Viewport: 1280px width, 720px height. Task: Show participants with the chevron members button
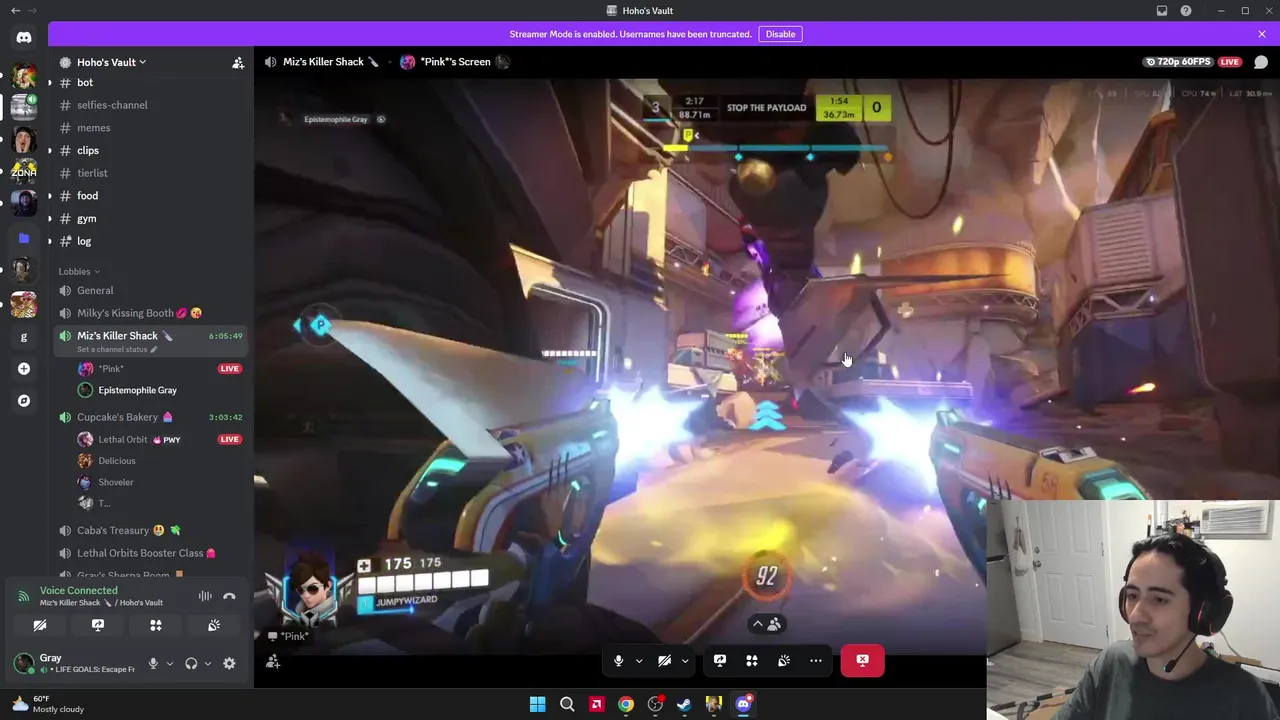pos(766,624)
